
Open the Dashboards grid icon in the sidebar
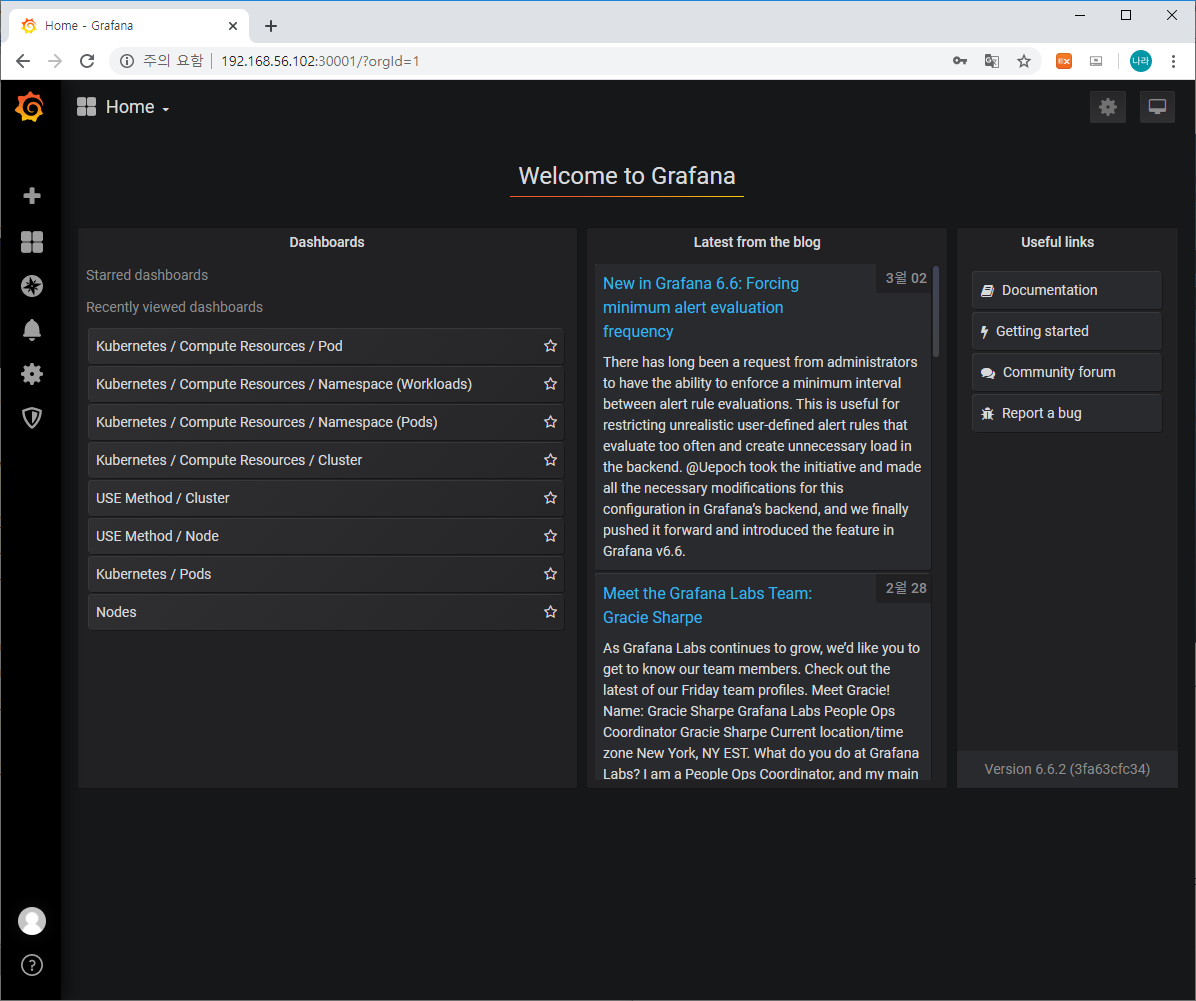[31, 242]
